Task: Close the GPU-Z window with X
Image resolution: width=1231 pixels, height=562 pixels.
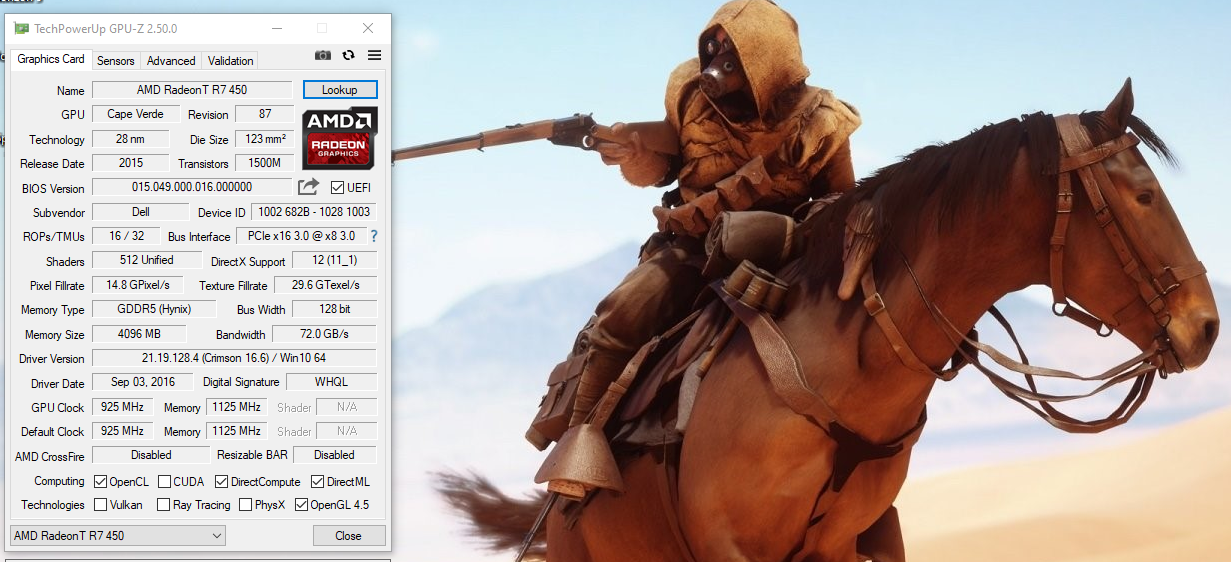Action: (368, 28)
